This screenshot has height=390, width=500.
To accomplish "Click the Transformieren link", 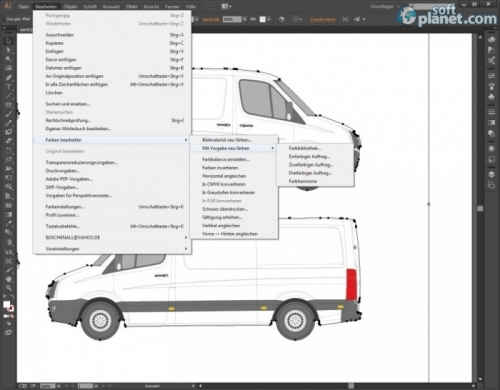I will point(323,19).
